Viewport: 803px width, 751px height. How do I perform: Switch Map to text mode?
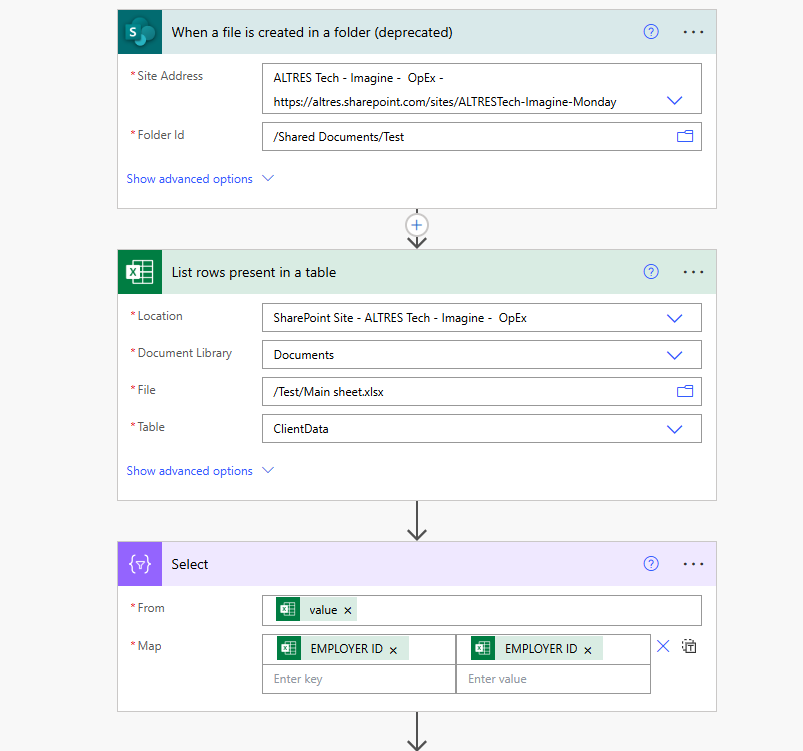pyautogui.click(x=689, y=646)
